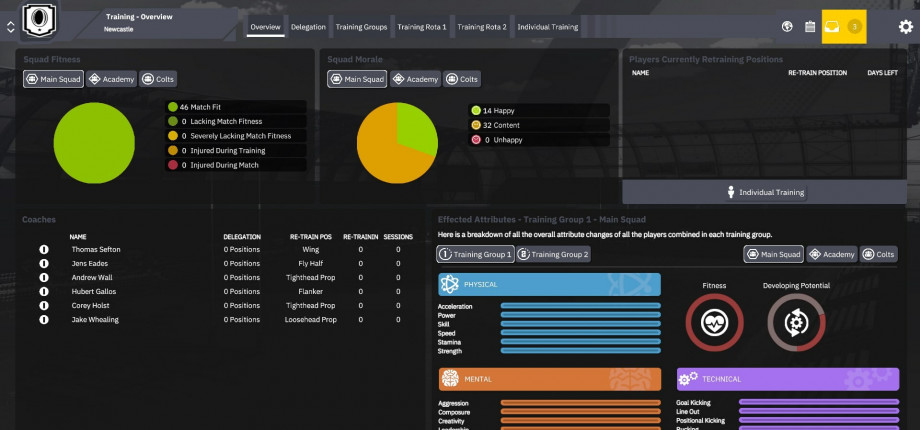Click the RE-TRAIN POSITION column header

[817, 73]
